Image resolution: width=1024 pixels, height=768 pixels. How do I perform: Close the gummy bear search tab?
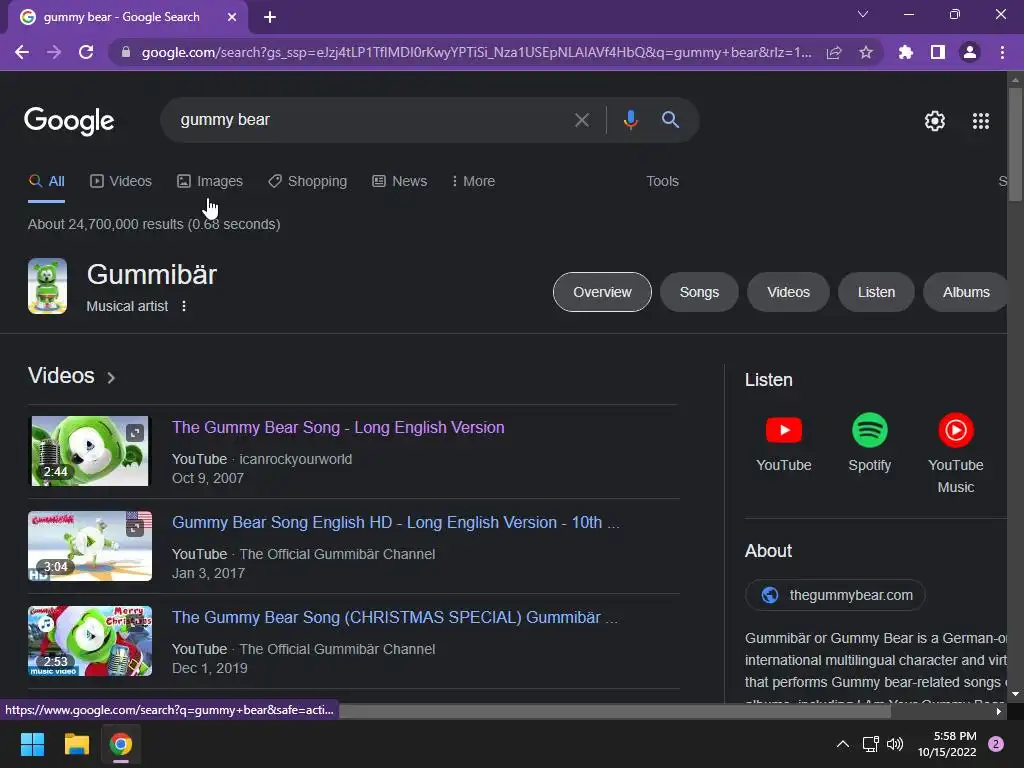coord(232,17)
